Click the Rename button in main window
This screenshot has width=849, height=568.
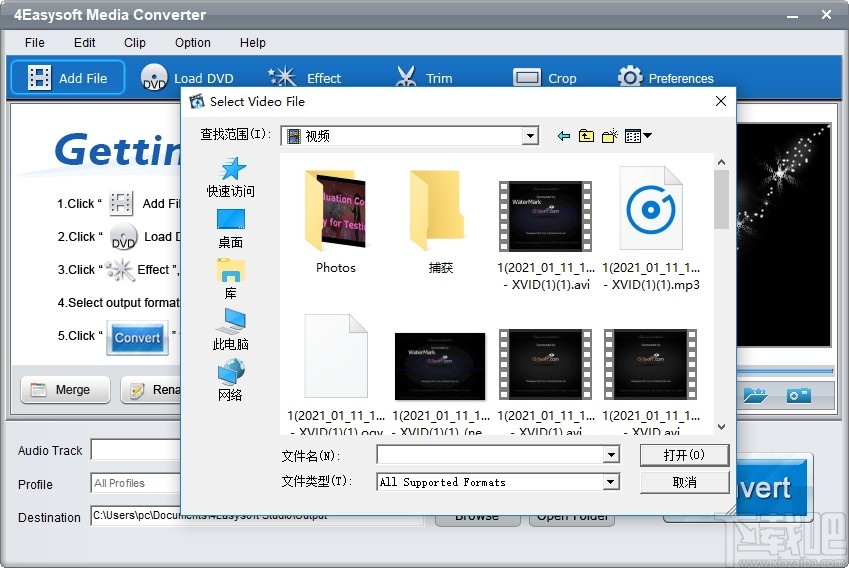[151, 390]
